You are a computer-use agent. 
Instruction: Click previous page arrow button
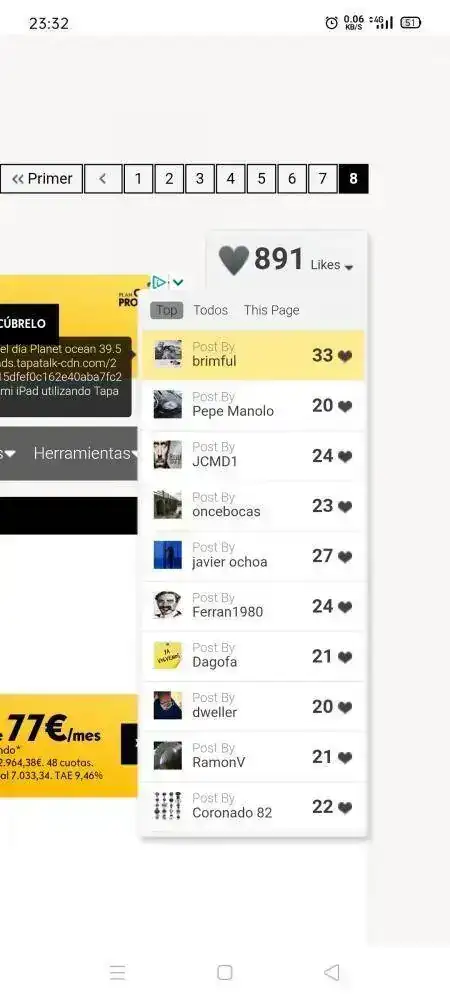point(103,179)
